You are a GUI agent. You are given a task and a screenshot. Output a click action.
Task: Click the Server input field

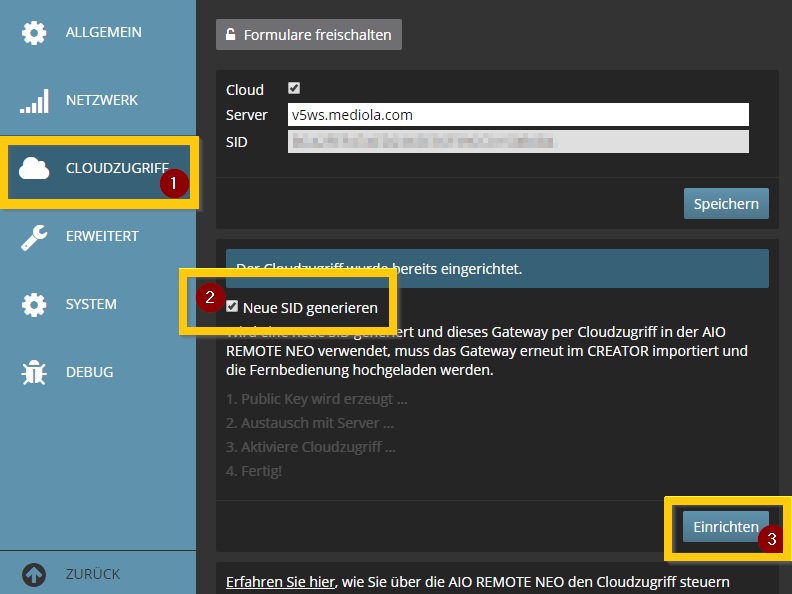click(517, 115)
